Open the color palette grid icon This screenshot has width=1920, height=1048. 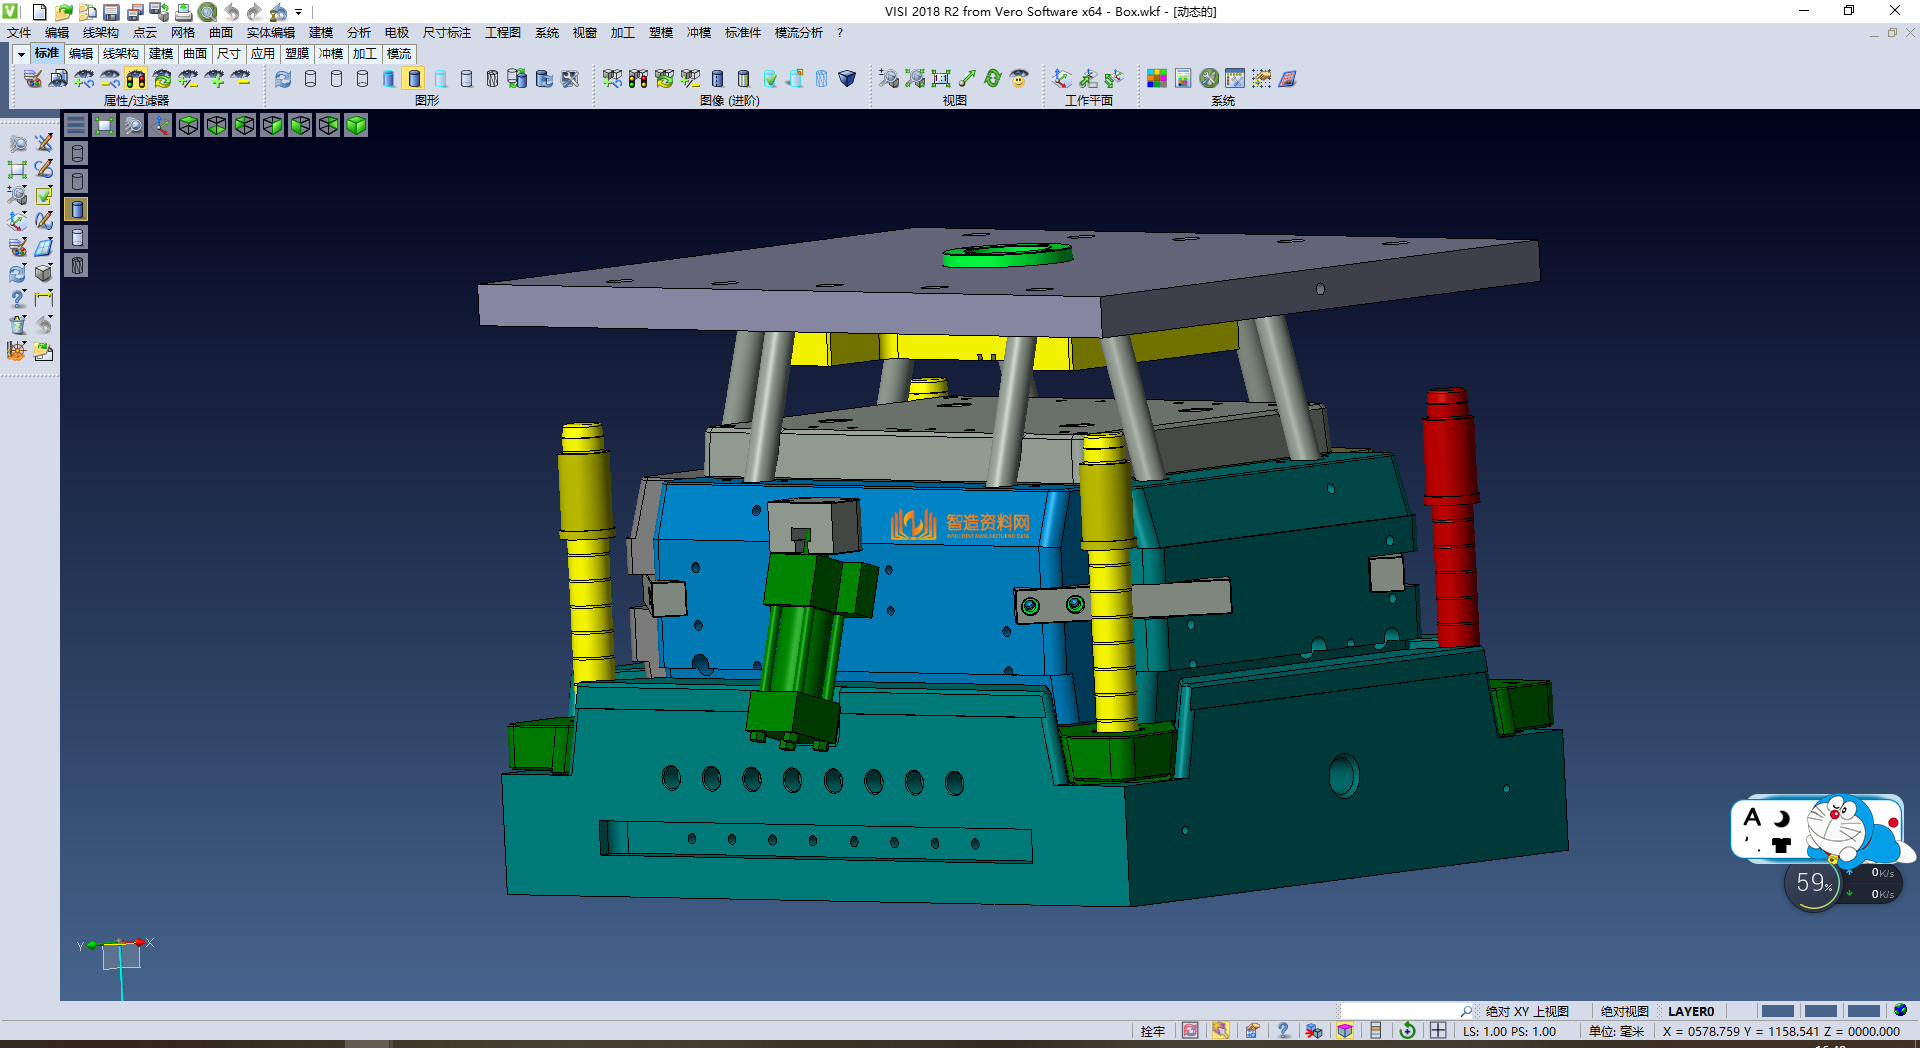pyautogui.click(x=1156, y=79)
